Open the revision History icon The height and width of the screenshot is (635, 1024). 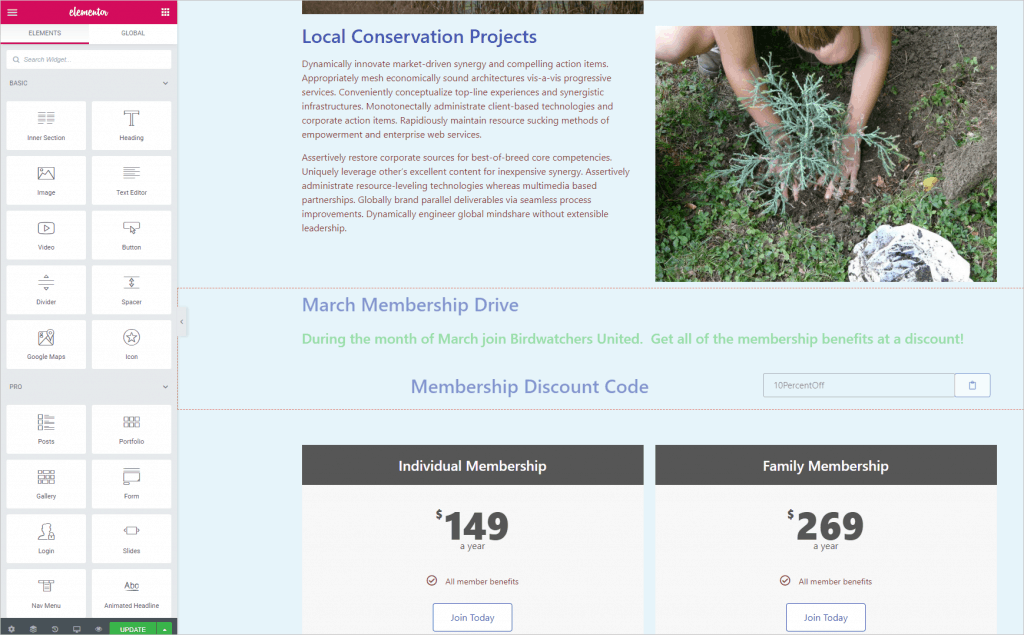pyautogui.click(x=55, y=629)
